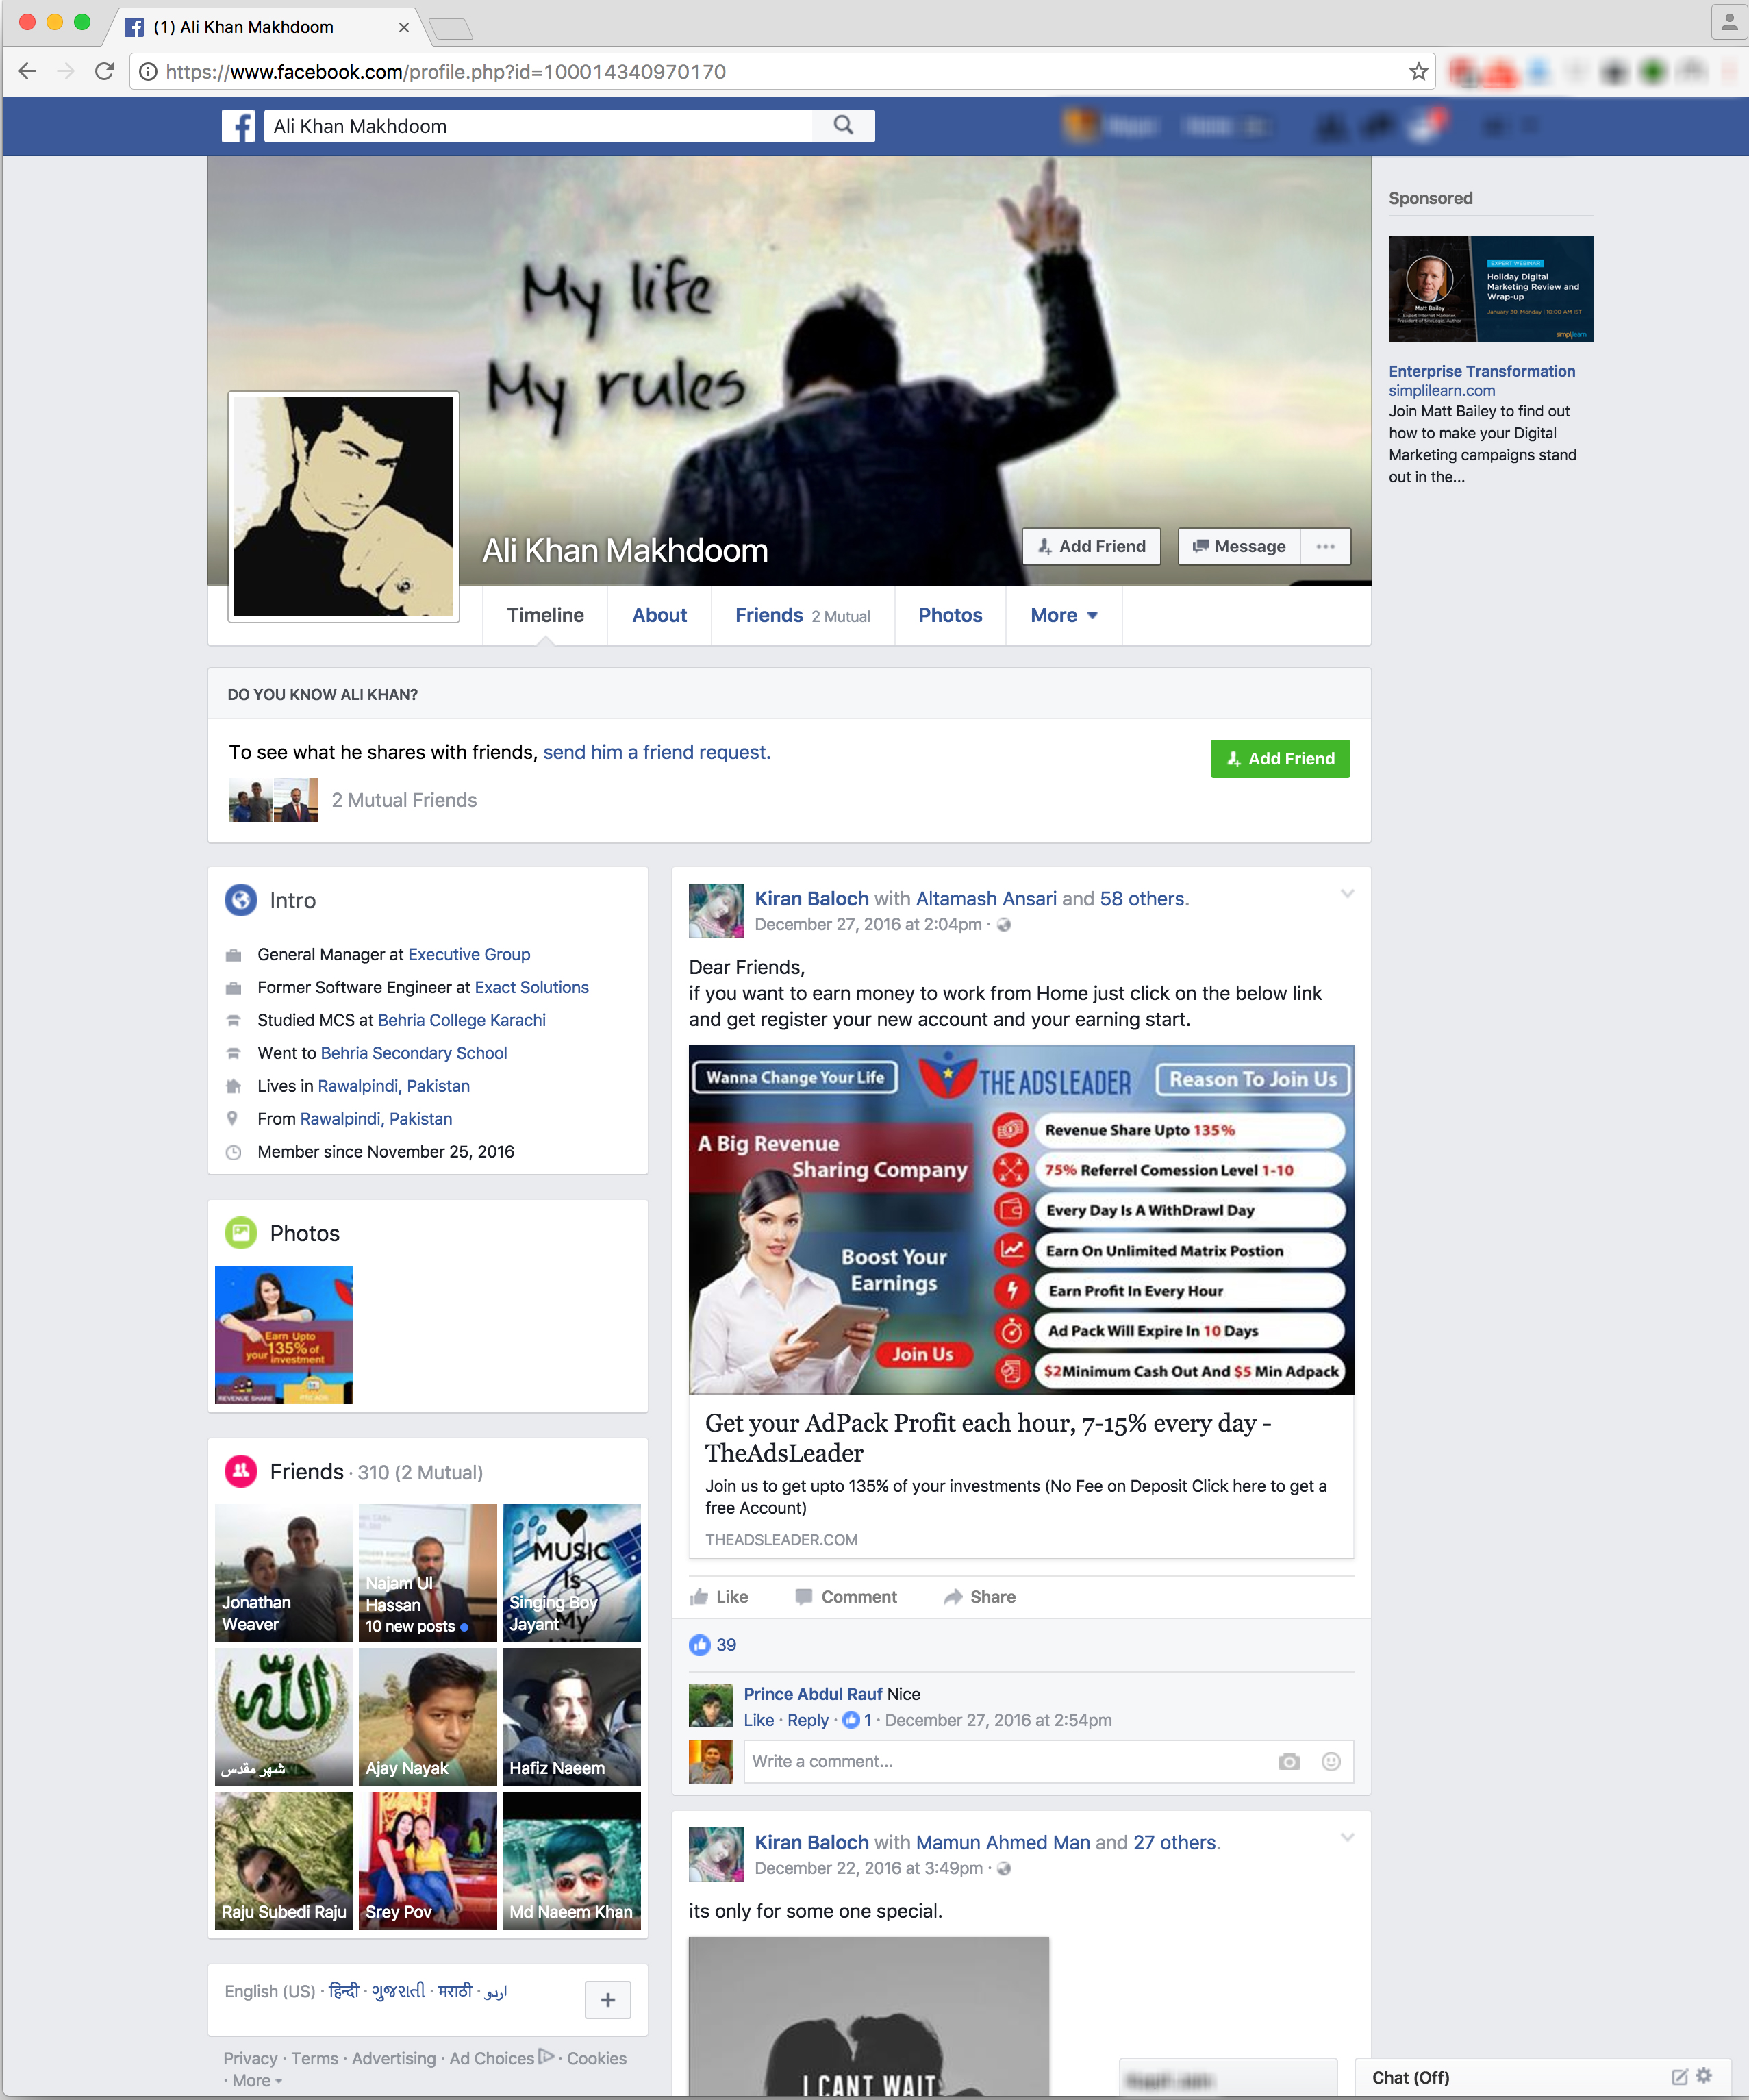Click the green Photos section icon
Viewport: 1749px width, 2100px height.
(x=240, y=1233)
